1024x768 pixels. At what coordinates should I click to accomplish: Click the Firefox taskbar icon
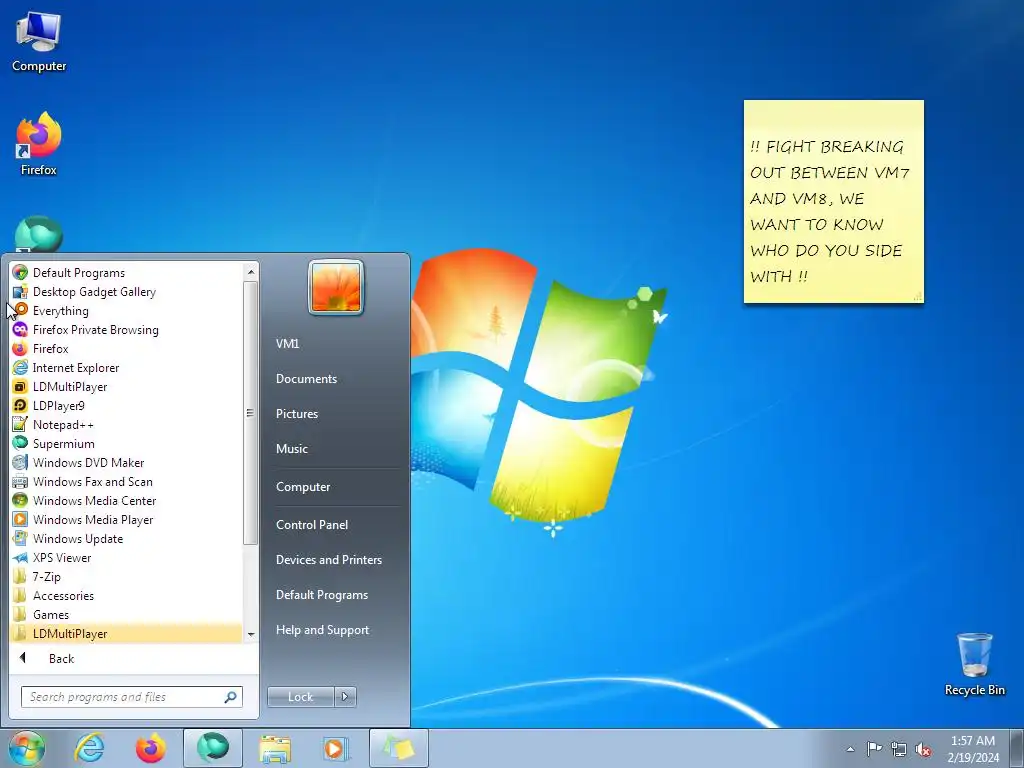[151, 748]
